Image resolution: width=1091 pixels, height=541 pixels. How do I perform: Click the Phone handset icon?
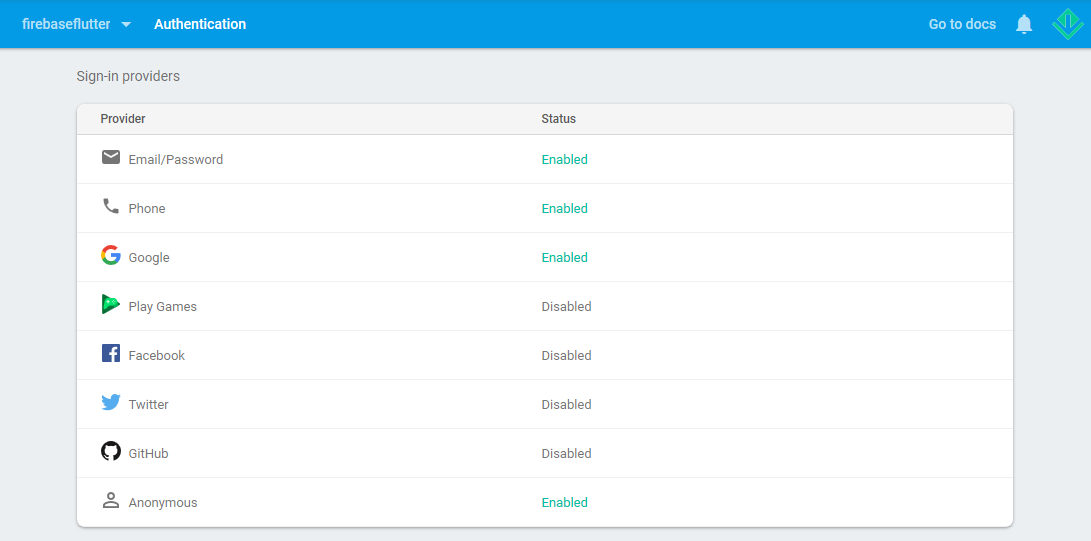[111, 206]
